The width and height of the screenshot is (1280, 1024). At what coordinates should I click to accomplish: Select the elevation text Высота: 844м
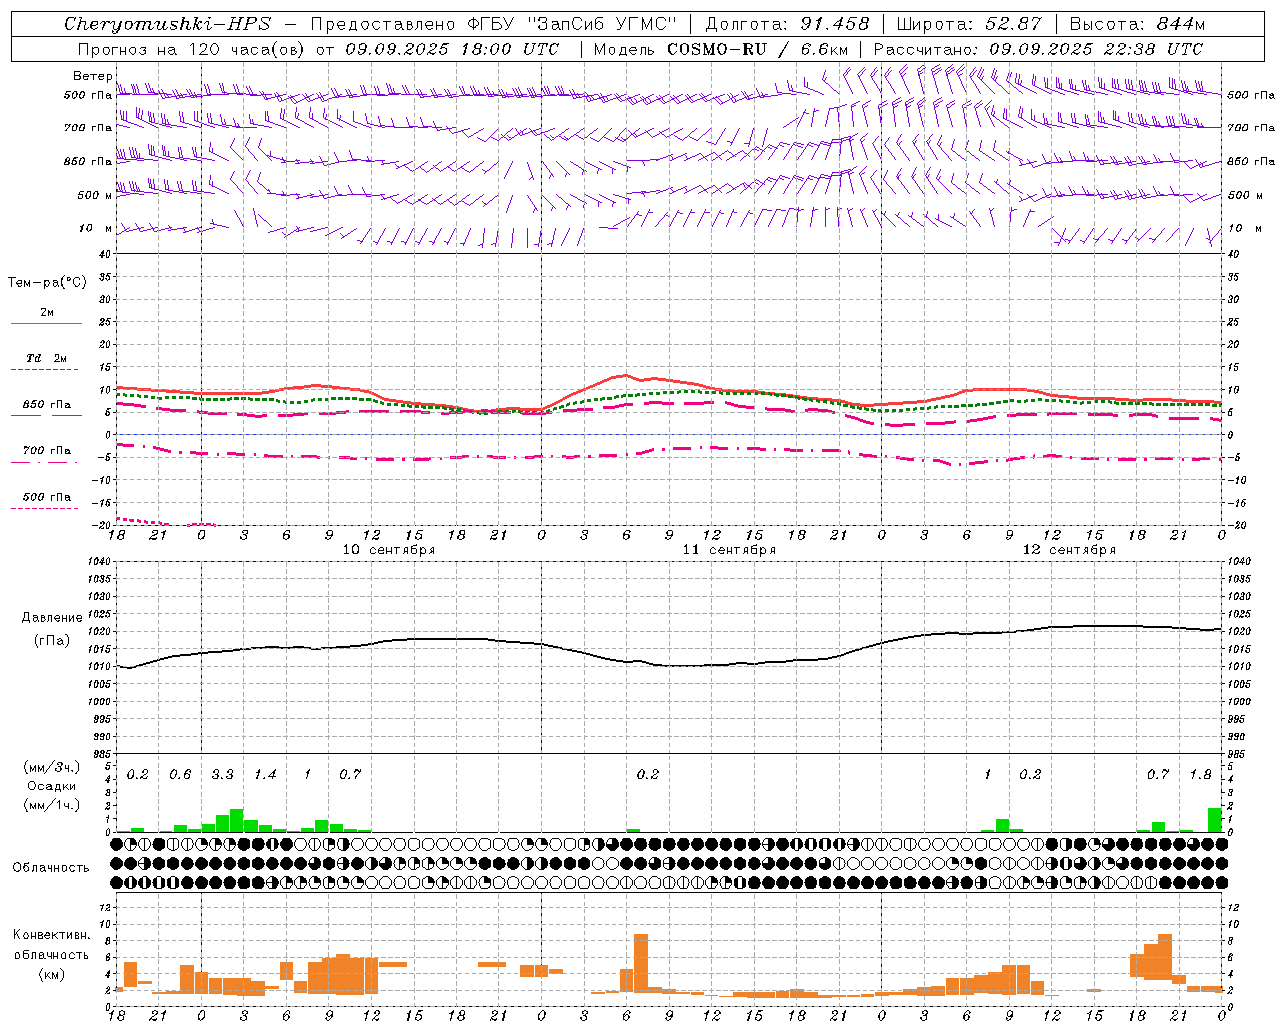coord(1137,24)
